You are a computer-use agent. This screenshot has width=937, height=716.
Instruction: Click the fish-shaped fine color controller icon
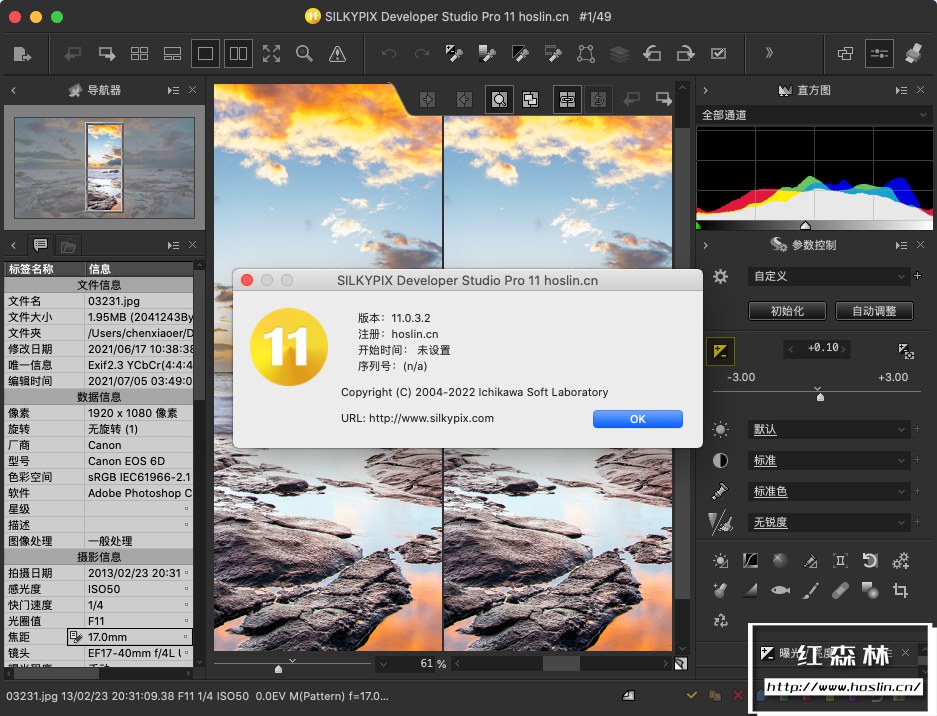pyautogui.click(x=780, y=591)
